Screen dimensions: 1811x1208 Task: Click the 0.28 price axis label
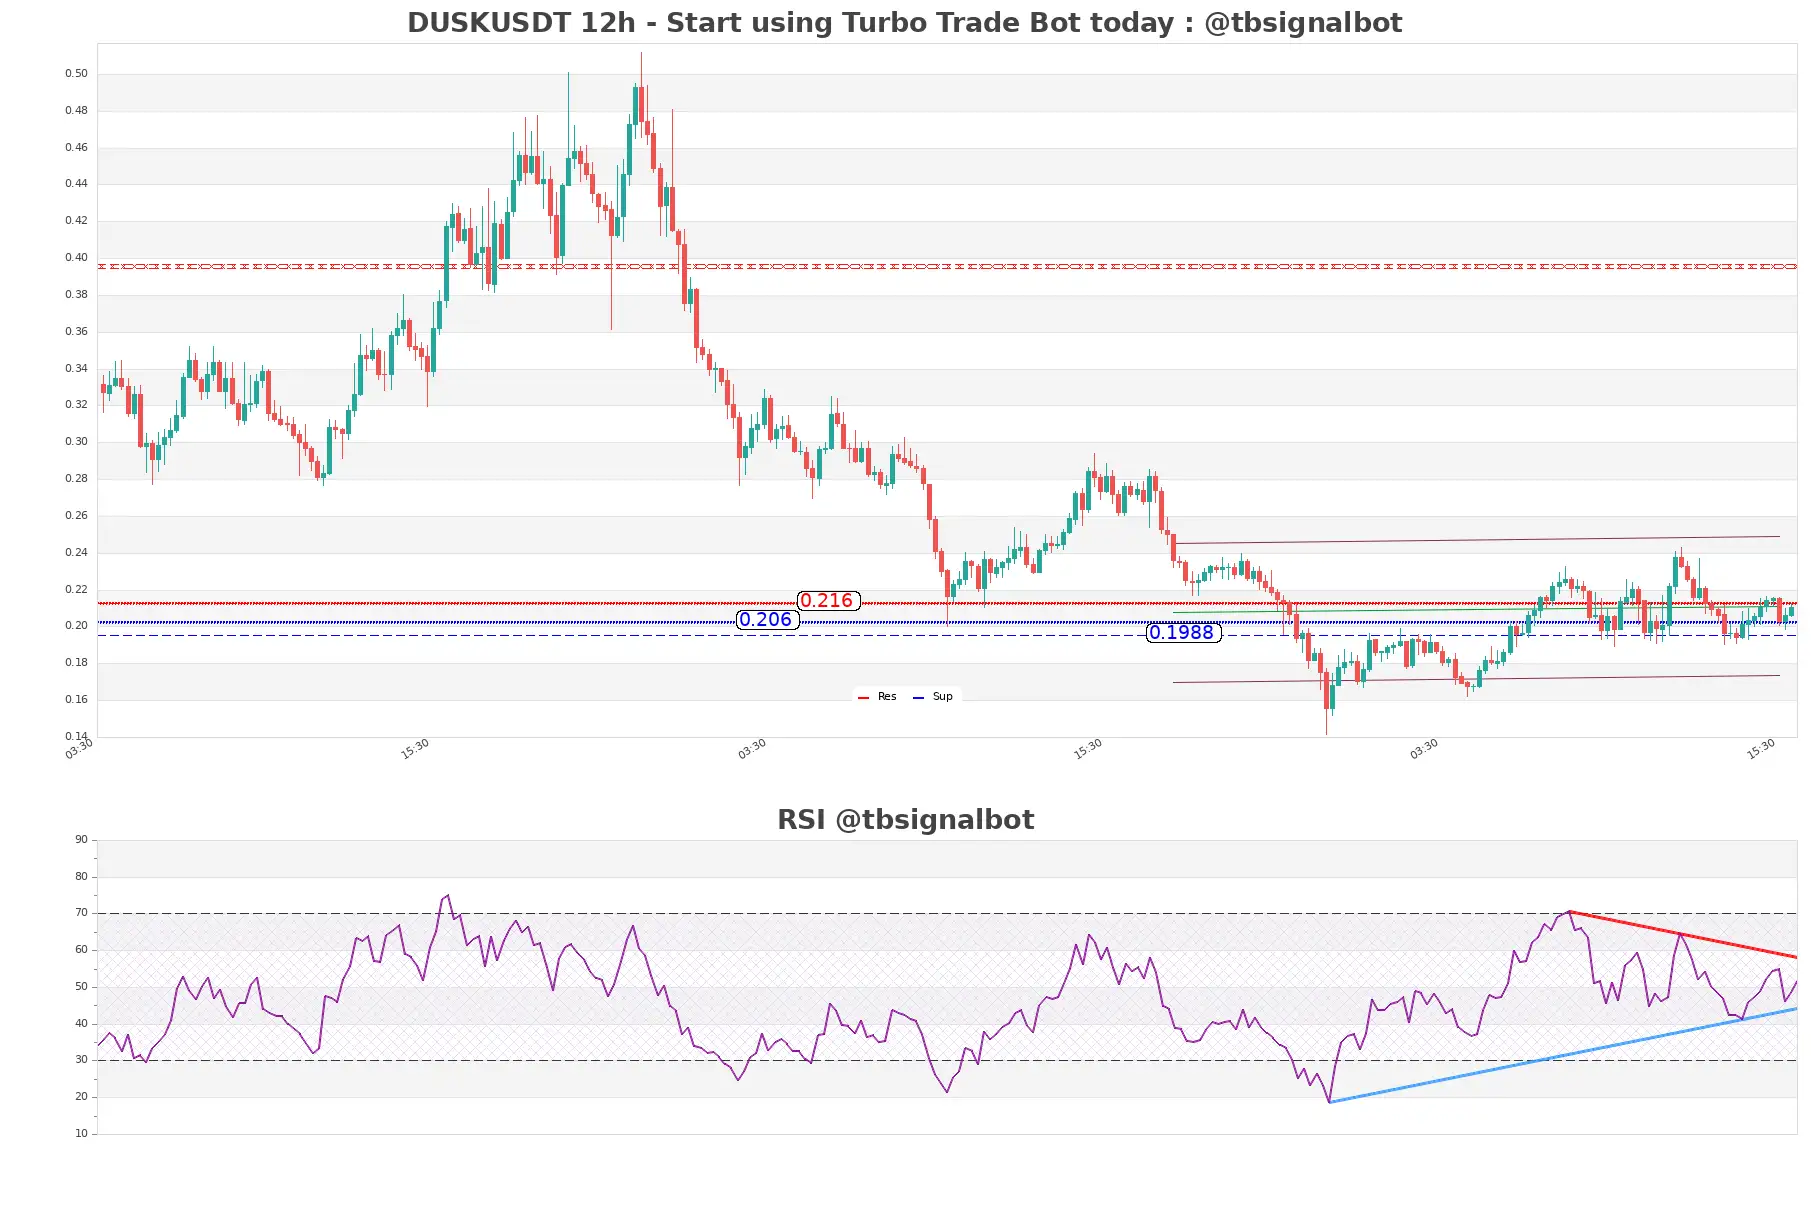[76, 479]
